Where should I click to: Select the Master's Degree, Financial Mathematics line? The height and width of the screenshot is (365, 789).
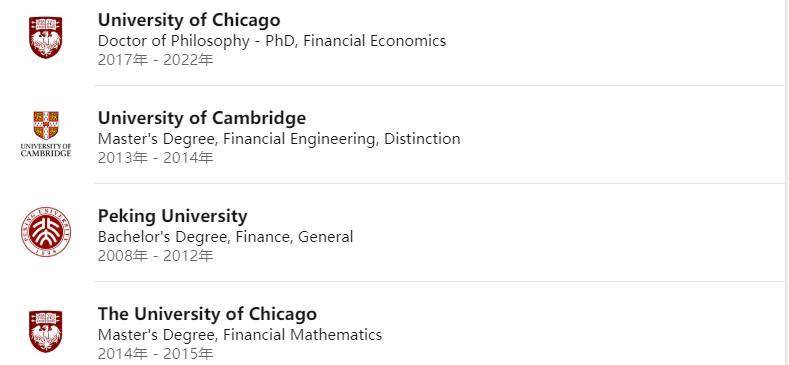[240, 334]
